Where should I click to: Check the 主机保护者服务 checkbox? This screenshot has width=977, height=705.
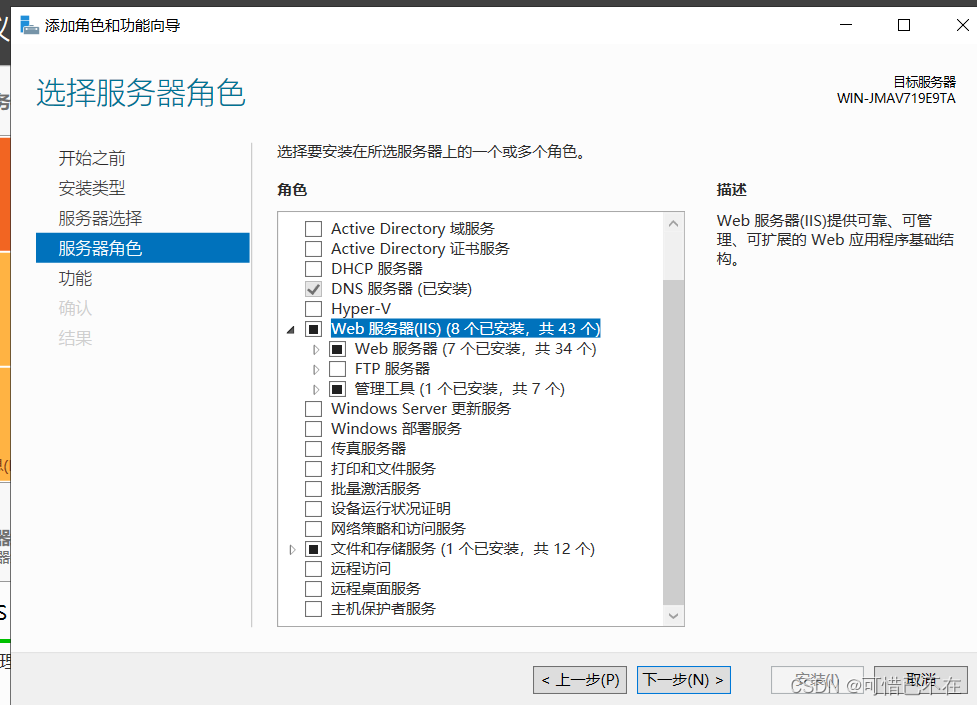pyautogui.click(x=313, y=608)
